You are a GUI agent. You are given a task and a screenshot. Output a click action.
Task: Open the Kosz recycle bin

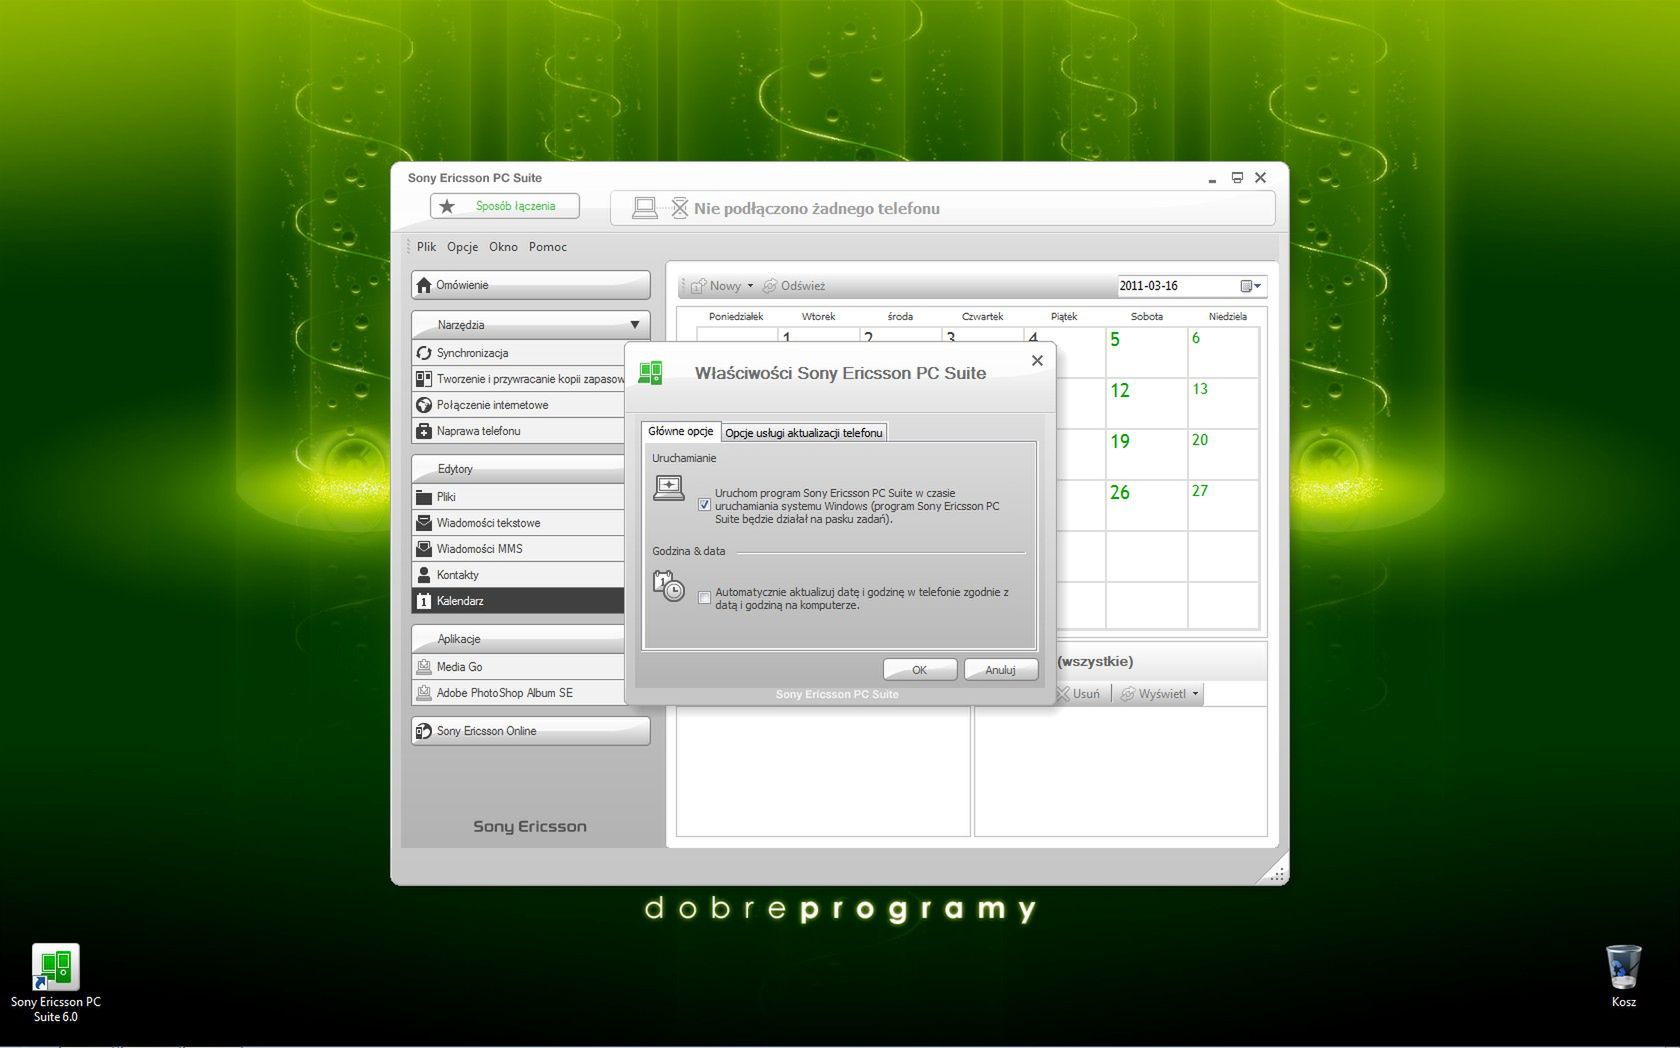click(1624, 976)
